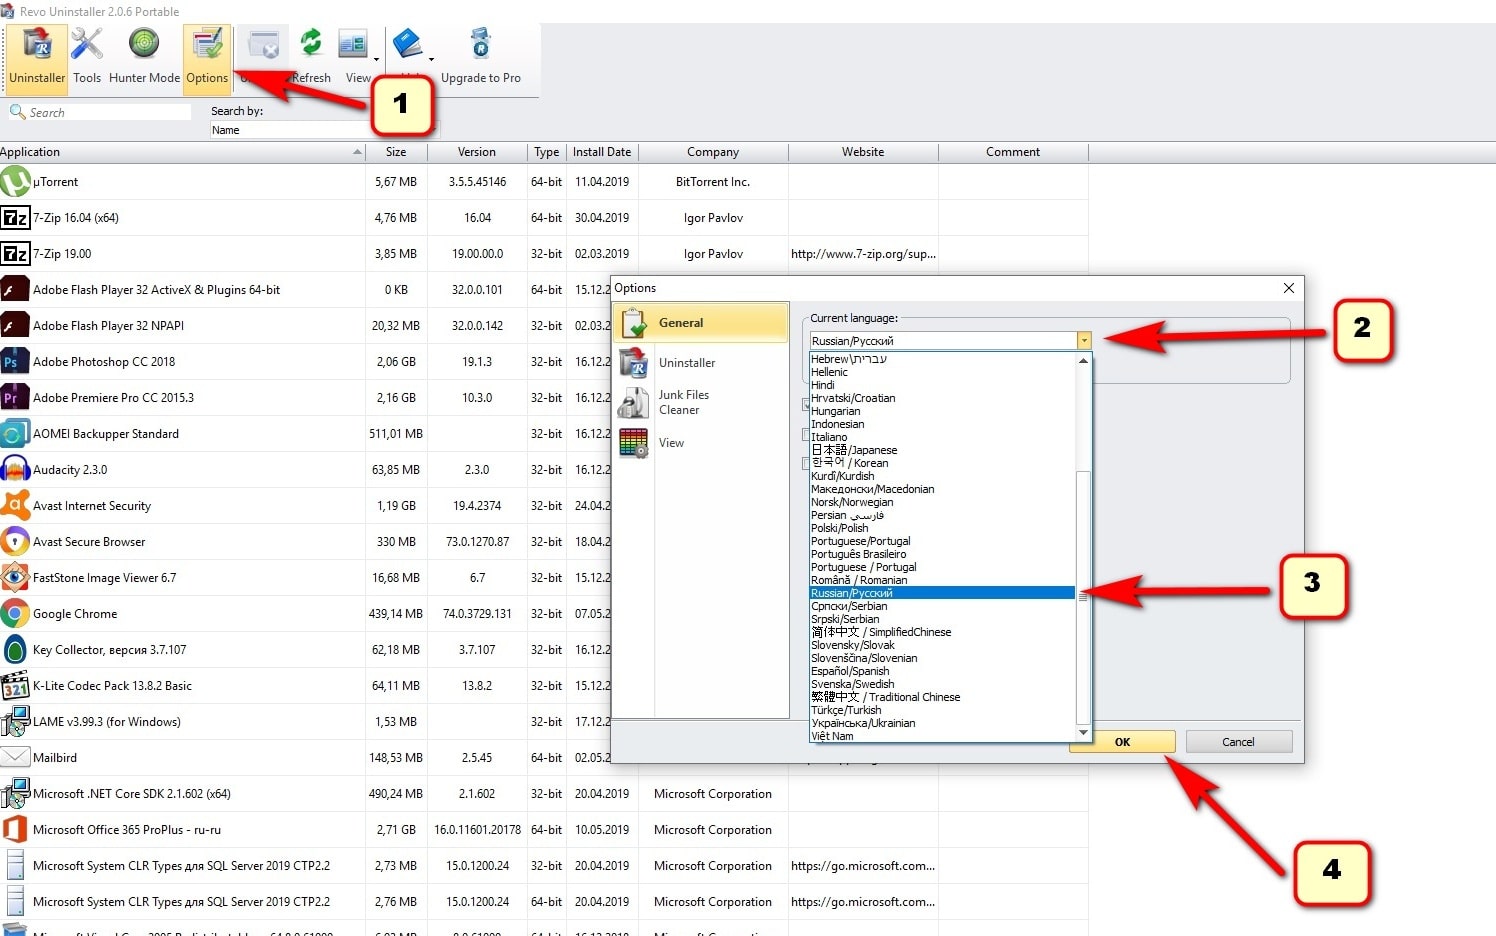This screenshot has width=1496, height=936.
Task: Click the language list scrollbar thumb
Action: (x=1083, y=597)
